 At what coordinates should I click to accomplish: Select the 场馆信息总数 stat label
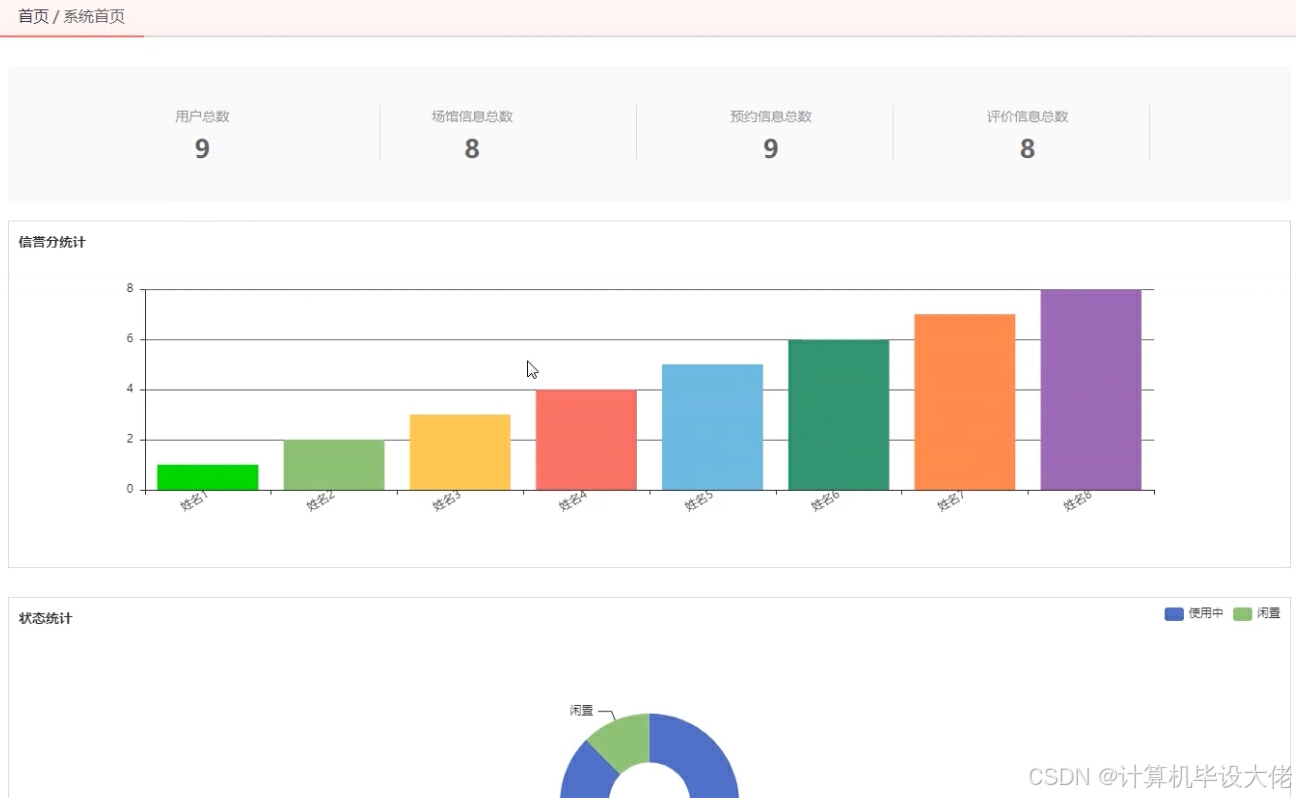(472, 116)
